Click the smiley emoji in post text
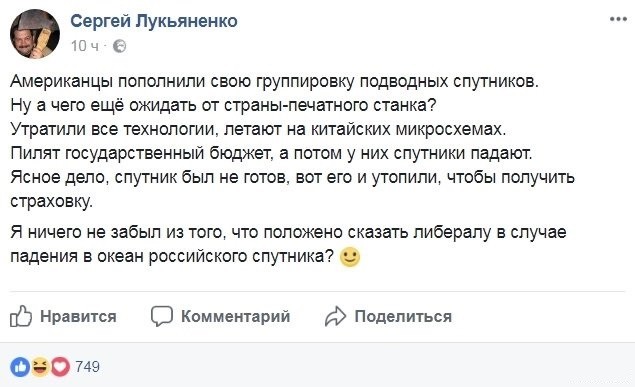 (350, 257)
